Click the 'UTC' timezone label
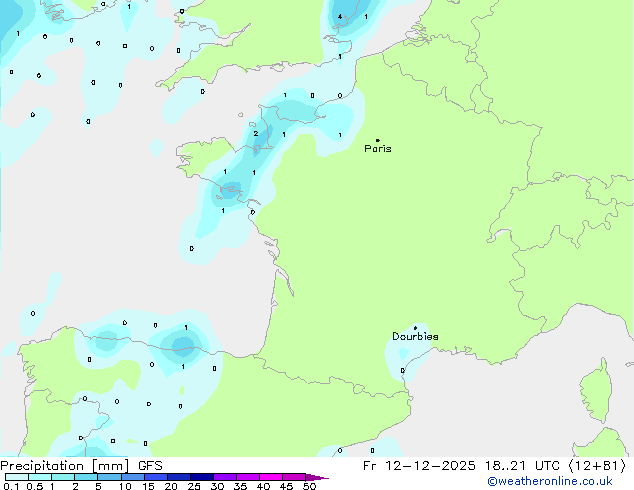634x490 pixels. (547, 466)
